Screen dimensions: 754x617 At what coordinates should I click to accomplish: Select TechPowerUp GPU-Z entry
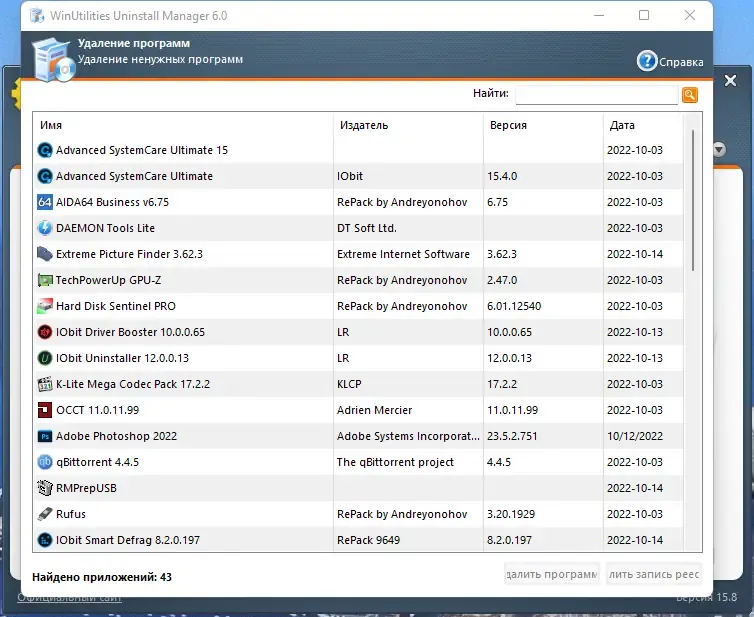pos(109,280)
